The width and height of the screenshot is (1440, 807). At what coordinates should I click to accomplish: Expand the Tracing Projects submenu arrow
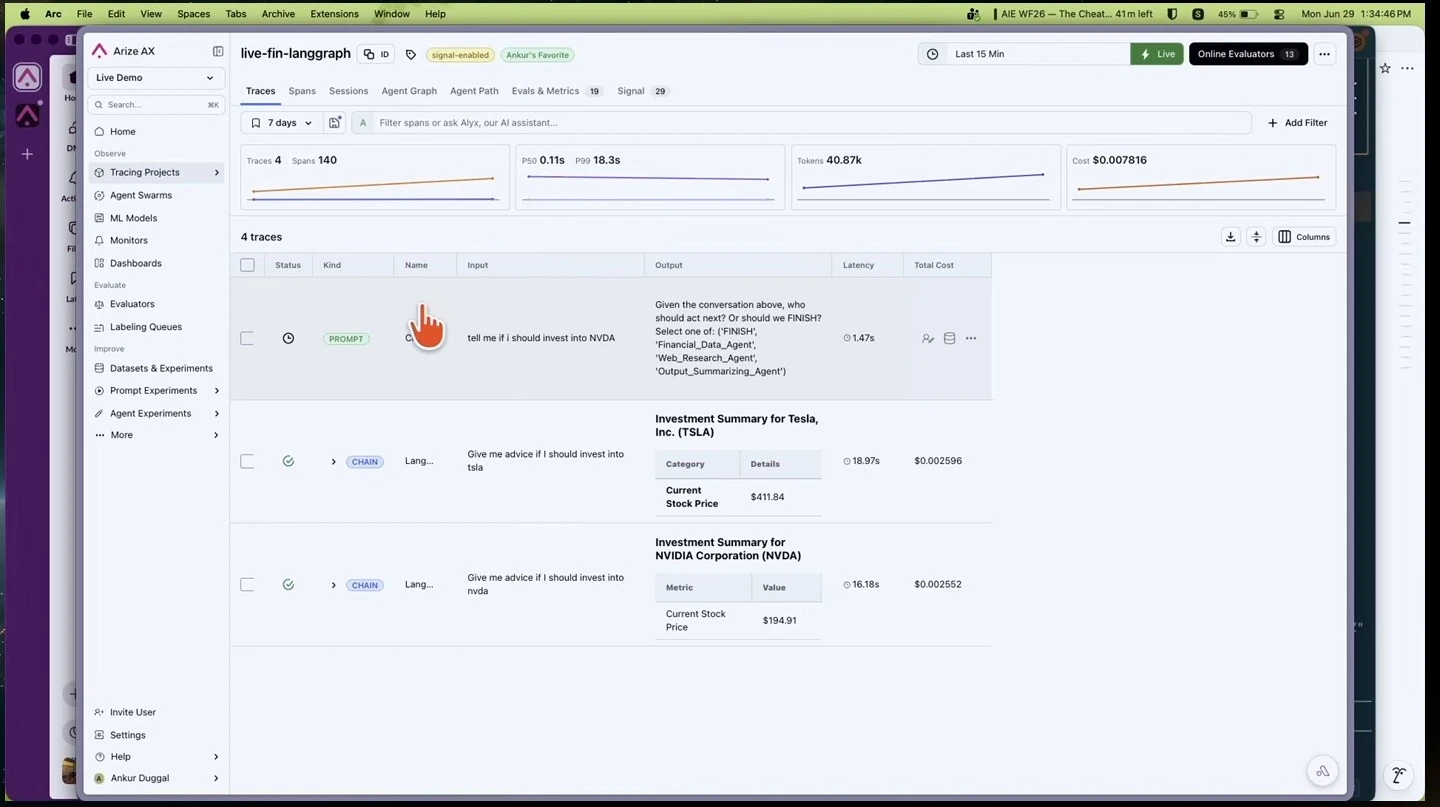216,173
